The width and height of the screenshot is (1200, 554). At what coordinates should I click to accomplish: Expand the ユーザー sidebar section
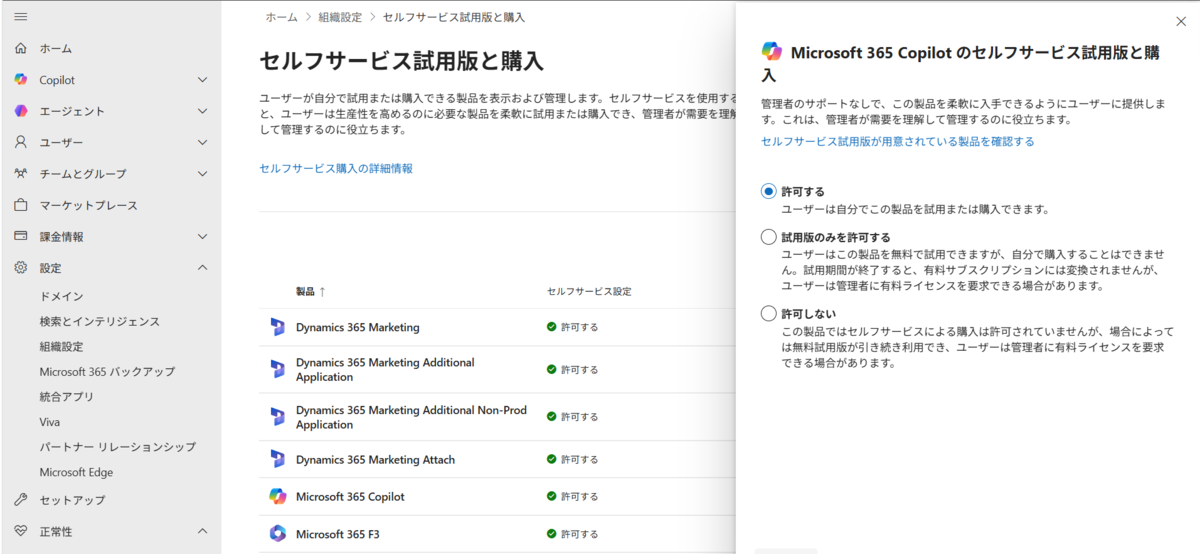pyautogui.click(x=203, y=143)
